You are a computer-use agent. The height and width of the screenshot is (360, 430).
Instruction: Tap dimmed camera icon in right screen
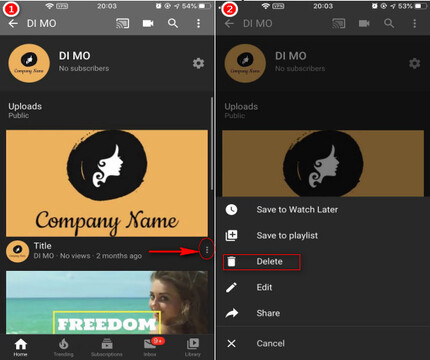point(364,23)
